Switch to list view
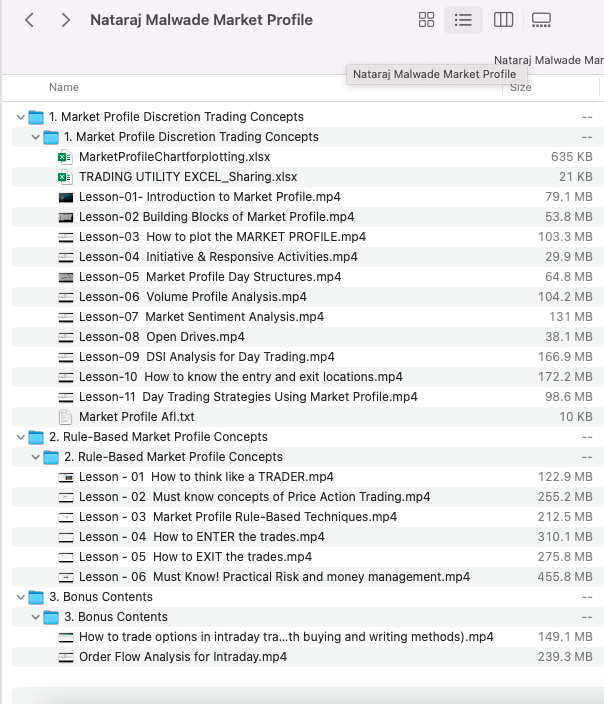 point(463,20)
